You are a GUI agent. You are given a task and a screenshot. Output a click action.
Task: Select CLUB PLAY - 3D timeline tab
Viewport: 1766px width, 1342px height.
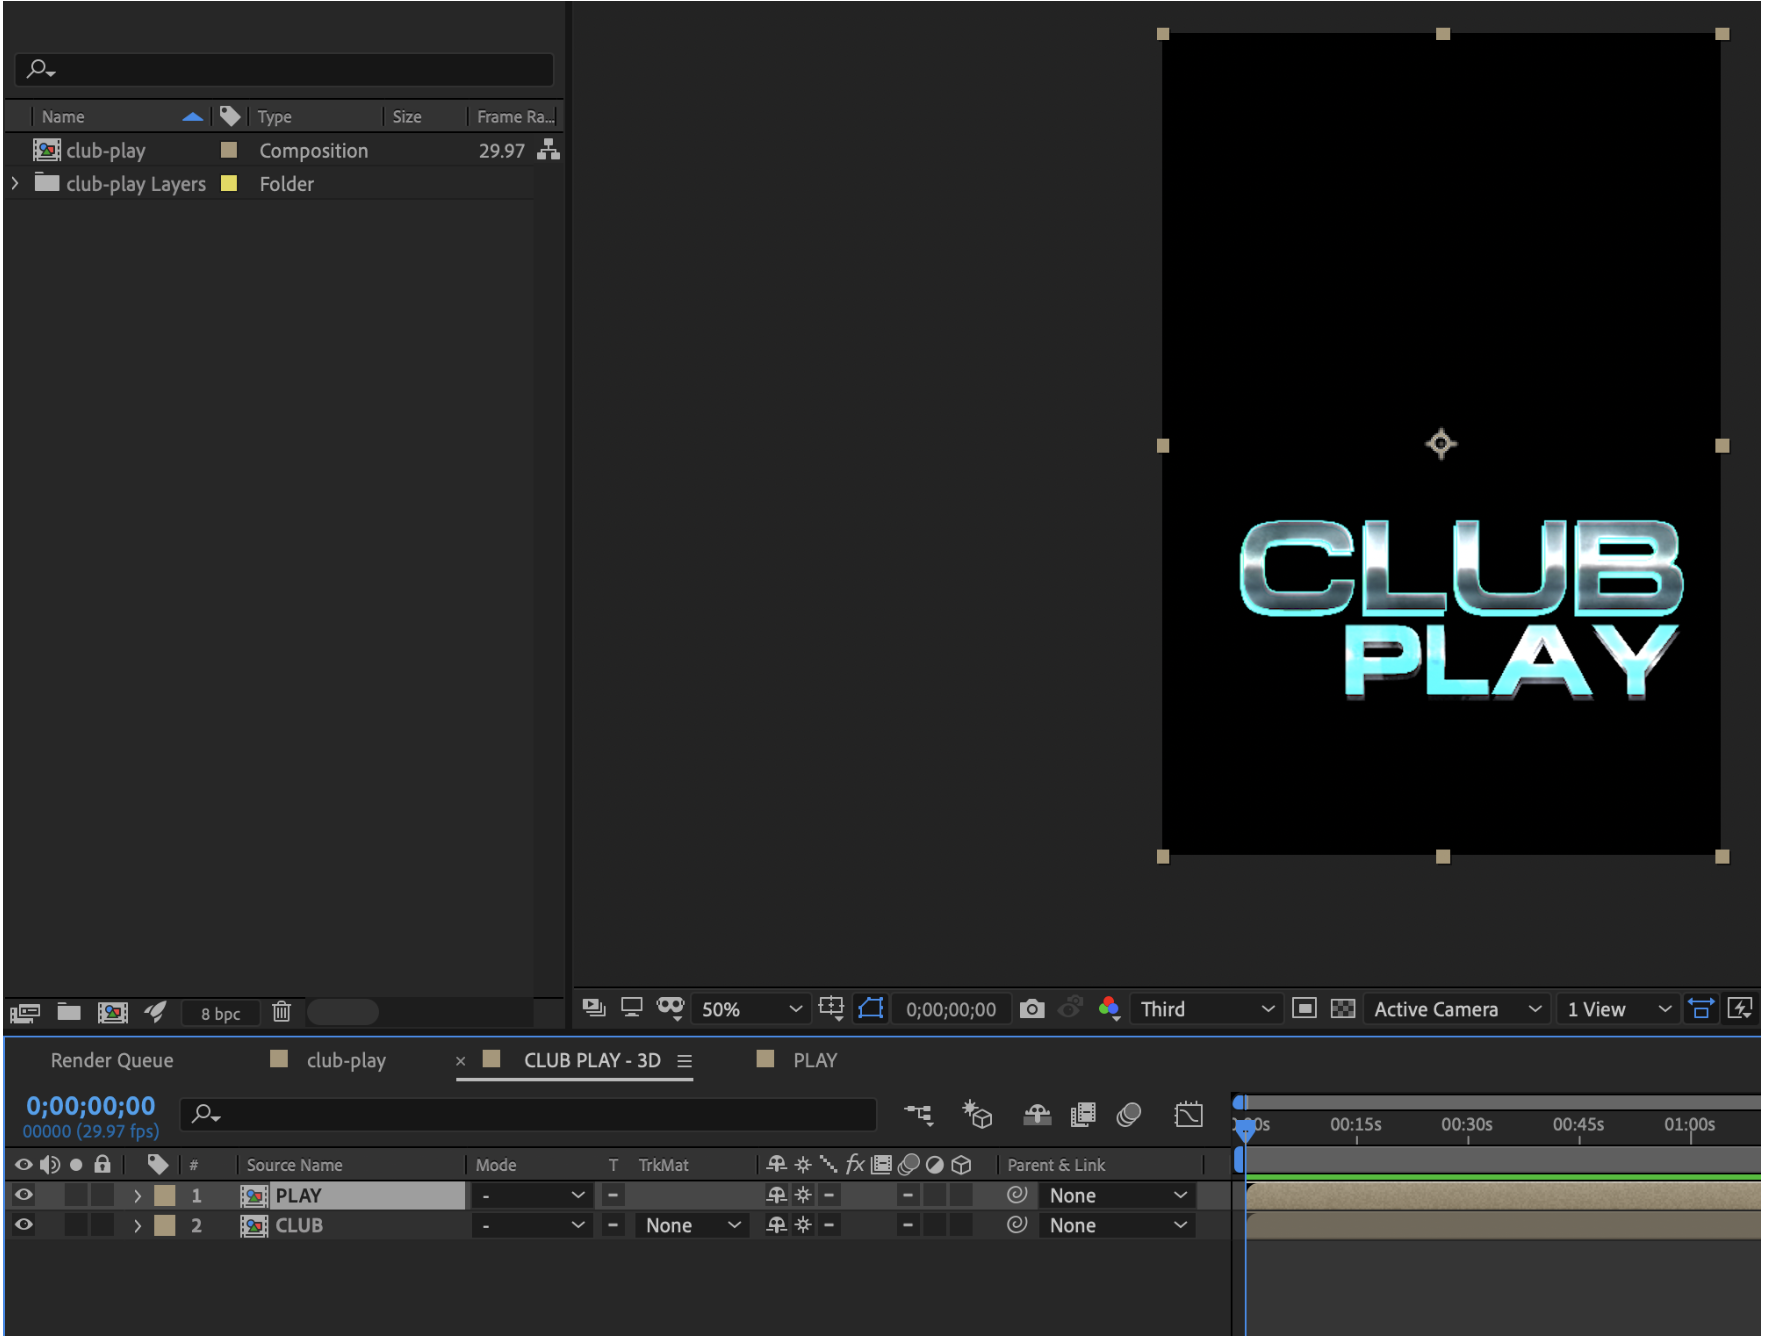[x=592, y=1060]
